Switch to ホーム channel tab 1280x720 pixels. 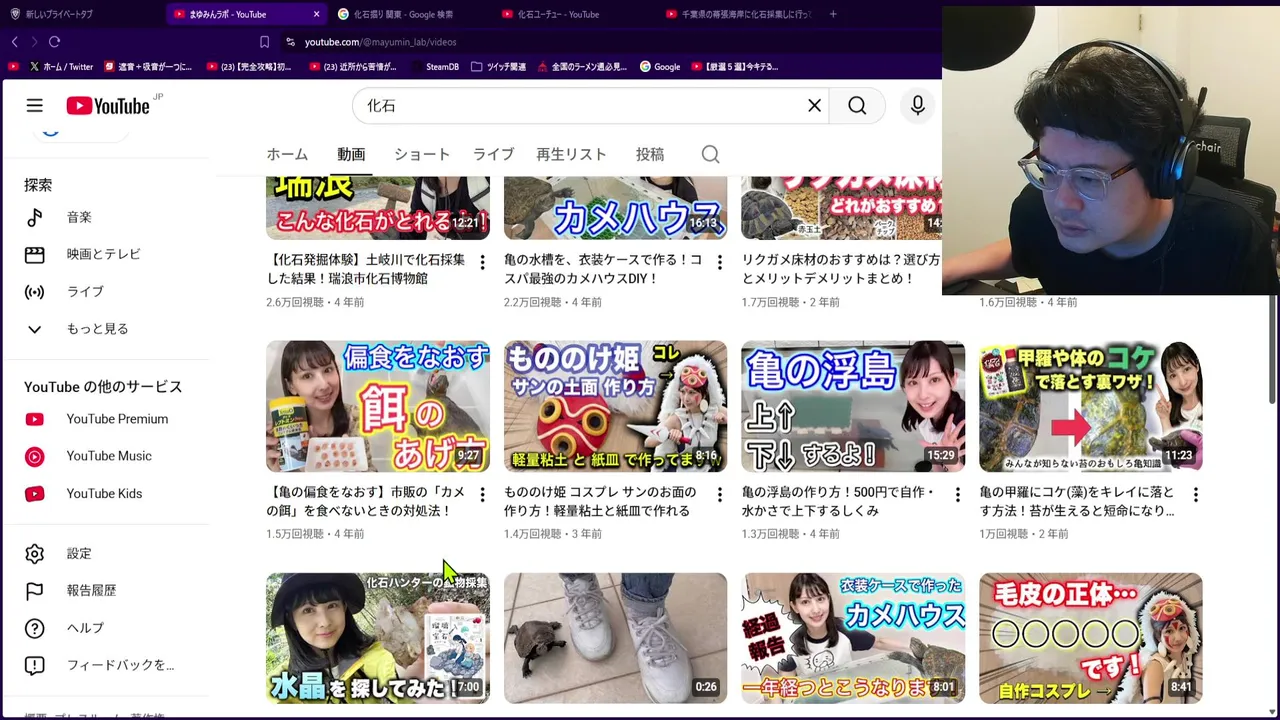(x=287, y=155)
